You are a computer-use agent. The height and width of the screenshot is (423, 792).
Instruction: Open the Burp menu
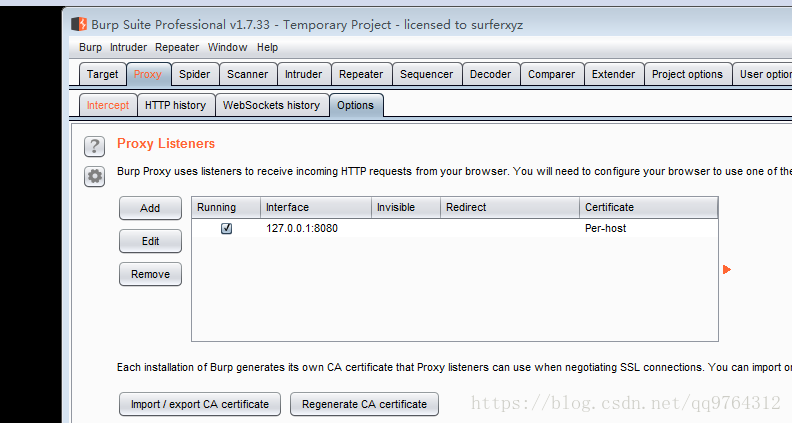[90, 48]
